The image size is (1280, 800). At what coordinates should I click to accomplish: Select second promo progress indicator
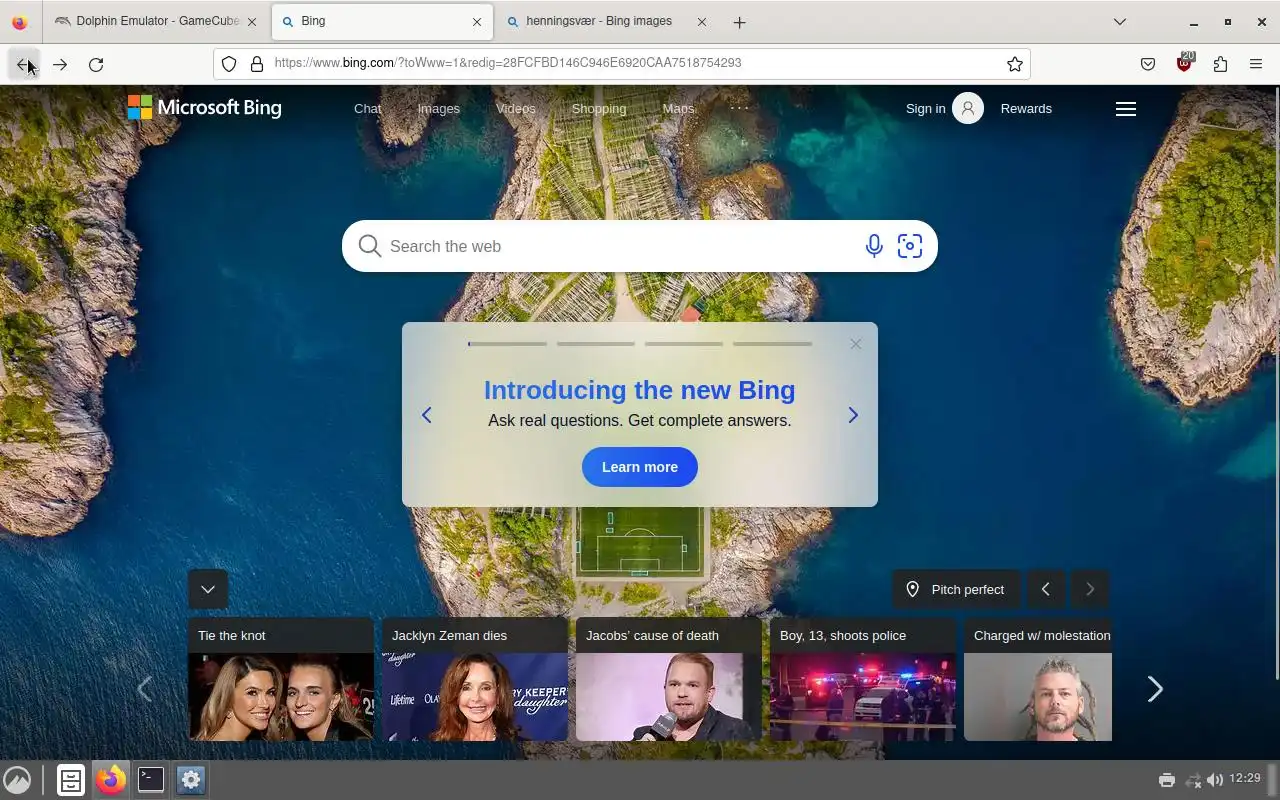click(x=596, y=344)
